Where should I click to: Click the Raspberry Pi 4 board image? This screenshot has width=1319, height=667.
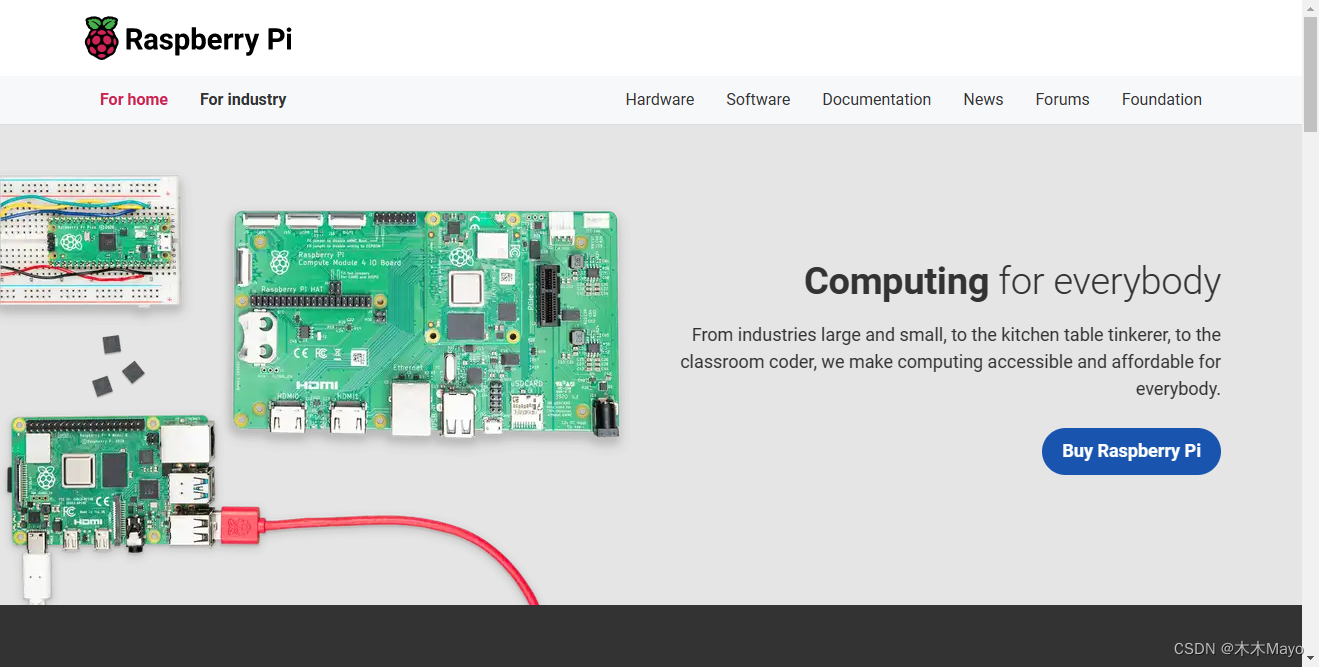(113, 483)
